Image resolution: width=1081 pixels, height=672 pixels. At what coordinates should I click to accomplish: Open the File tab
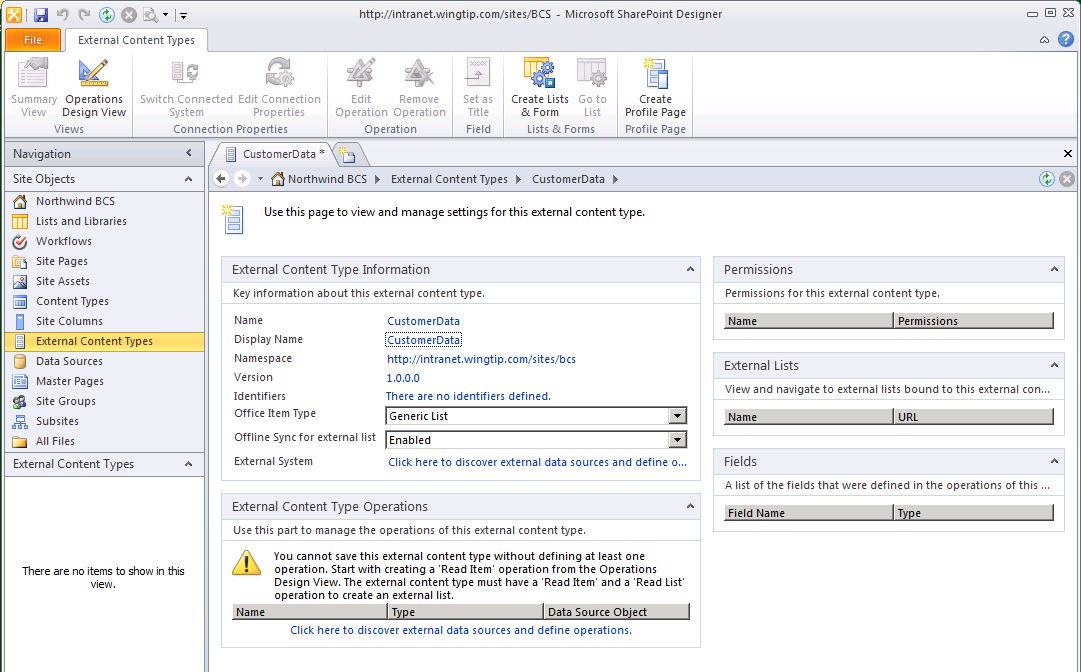coord(32,40)
